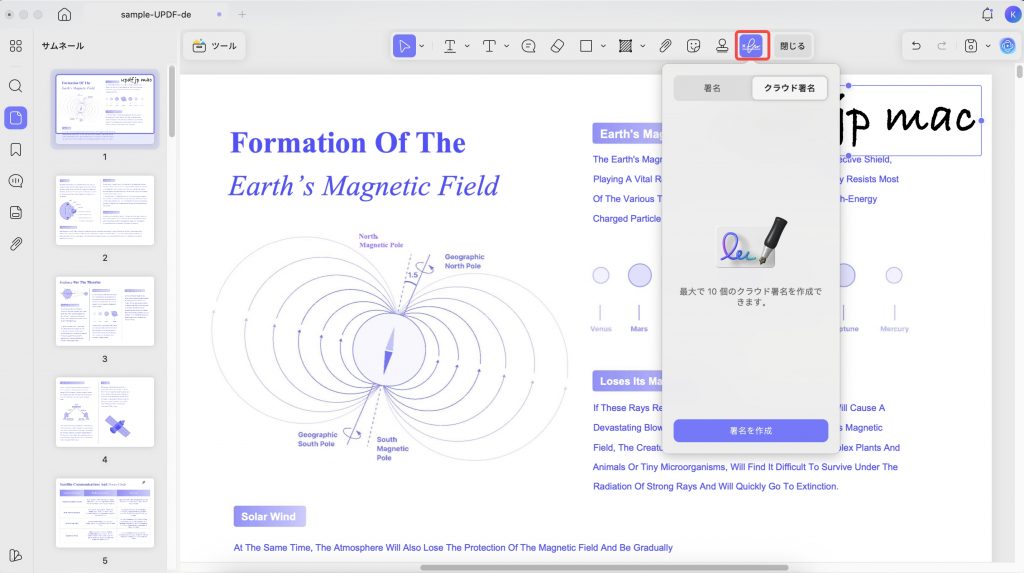This screenshot has width=1024, height=573.
Task: Click the 署名を作成 button
Action: click(x=750, y=431)
